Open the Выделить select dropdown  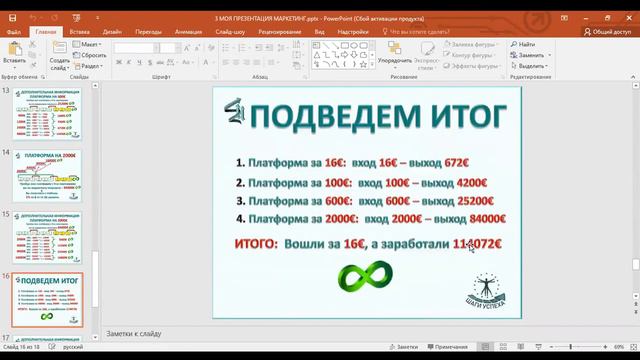pyautogui.click(x=529, y=66)
